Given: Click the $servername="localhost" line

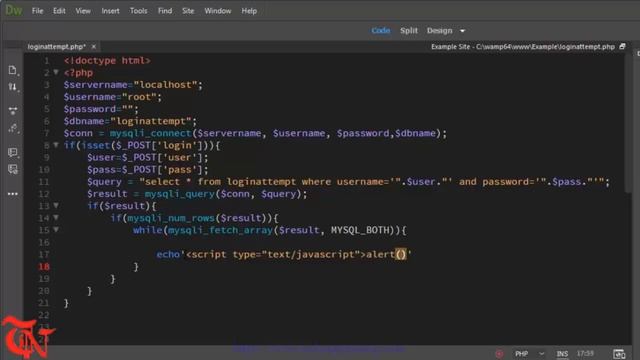Looking at the screenshot, I should (x=133, y=85).
